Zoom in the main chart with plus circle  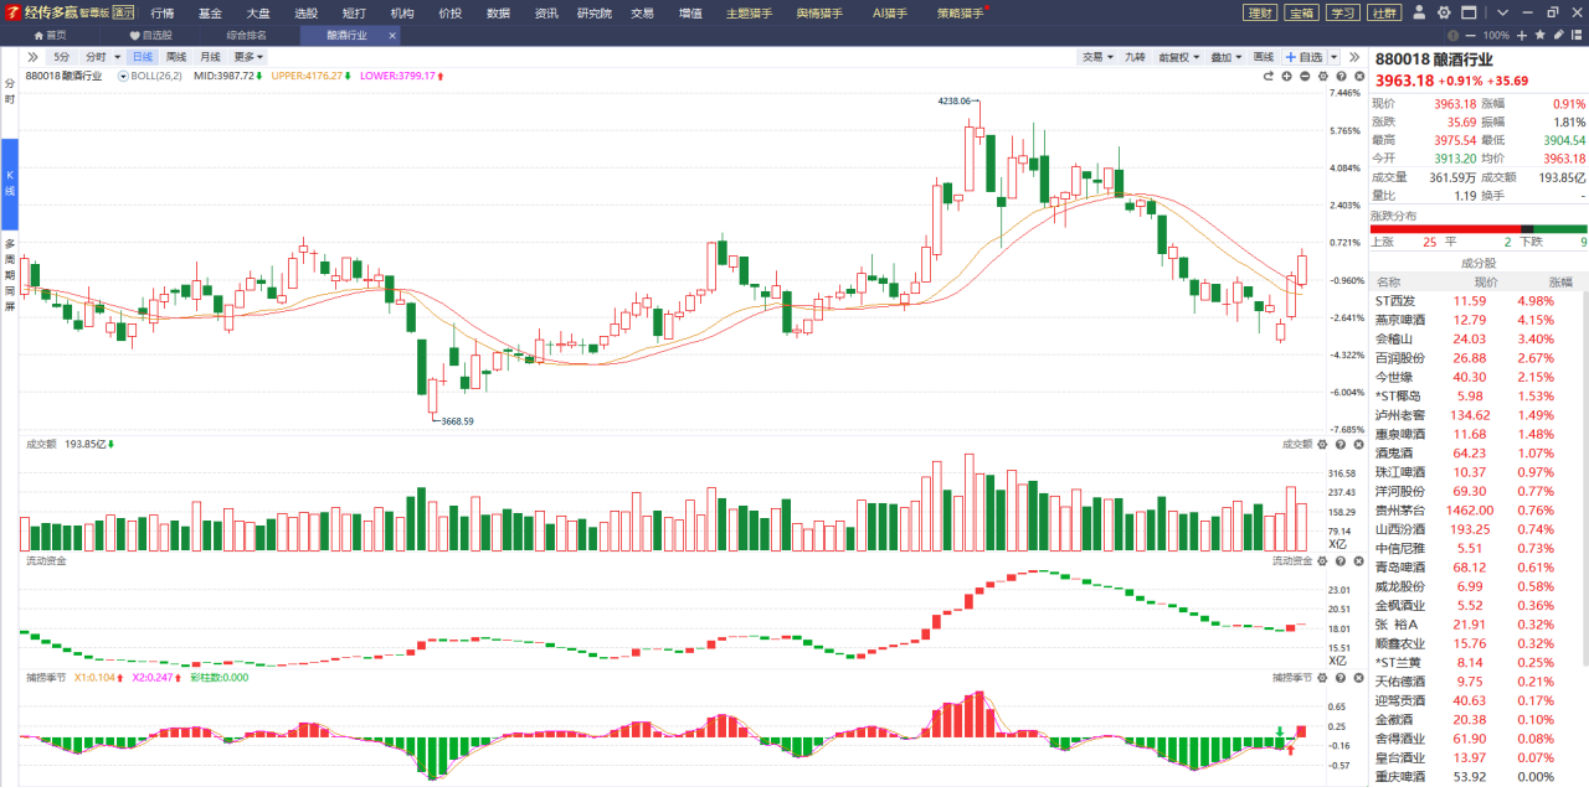(x=1287, y=76)
